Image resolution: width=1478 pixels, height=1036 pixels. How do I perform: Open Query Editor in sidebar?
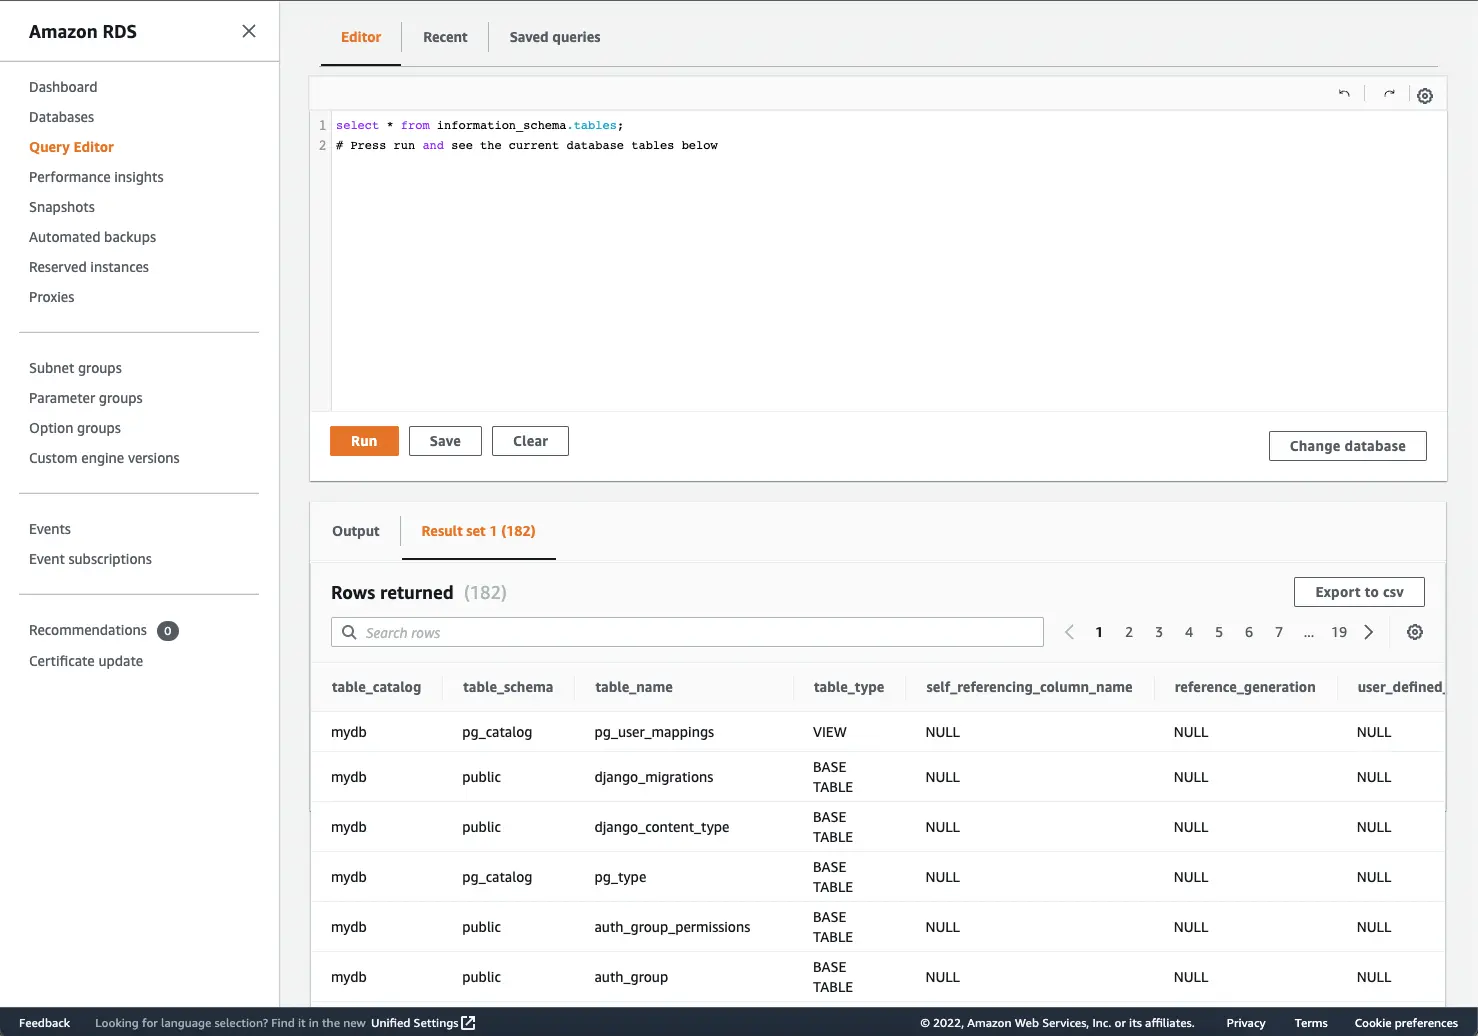pyautogui.click(x=71, y=147)
